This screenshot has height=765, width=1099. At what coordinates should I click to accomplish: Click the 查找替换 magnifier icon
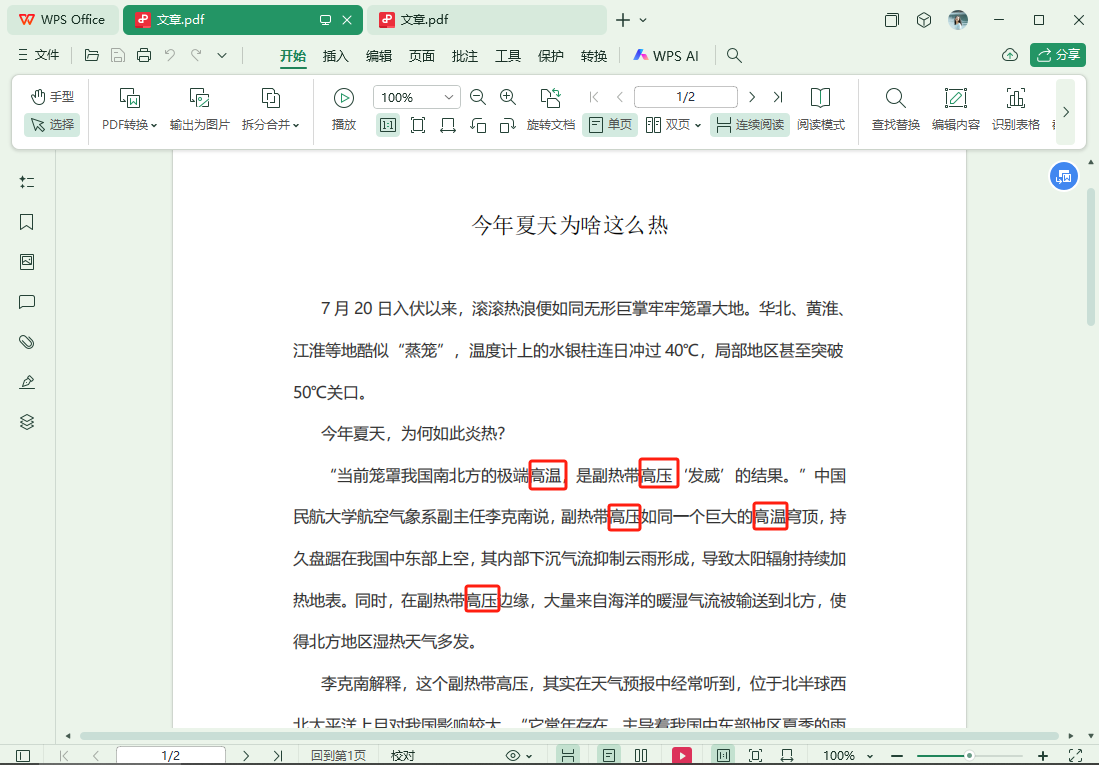pyautogui.click(x=895, y=98)
